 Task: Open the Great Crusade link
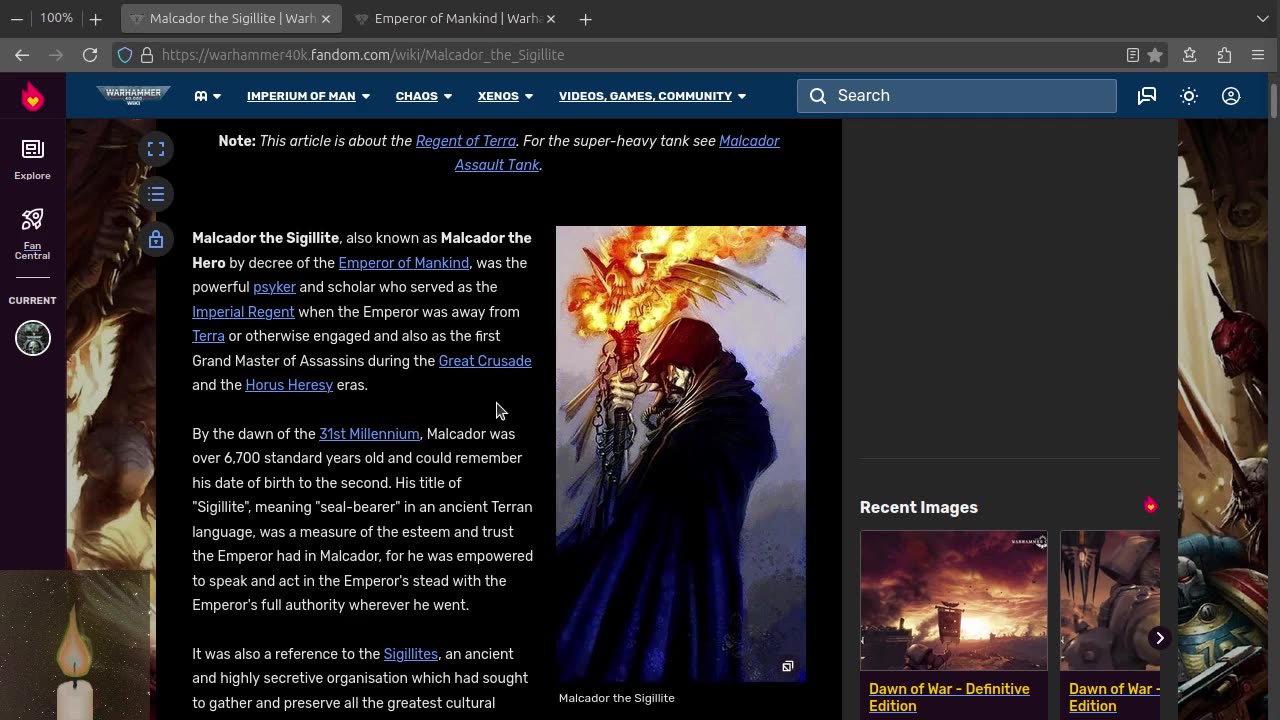point(485,361)
